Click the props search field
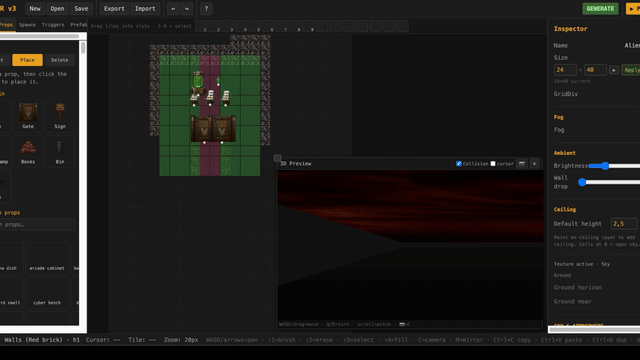The image size is (640, 360). 37,224
